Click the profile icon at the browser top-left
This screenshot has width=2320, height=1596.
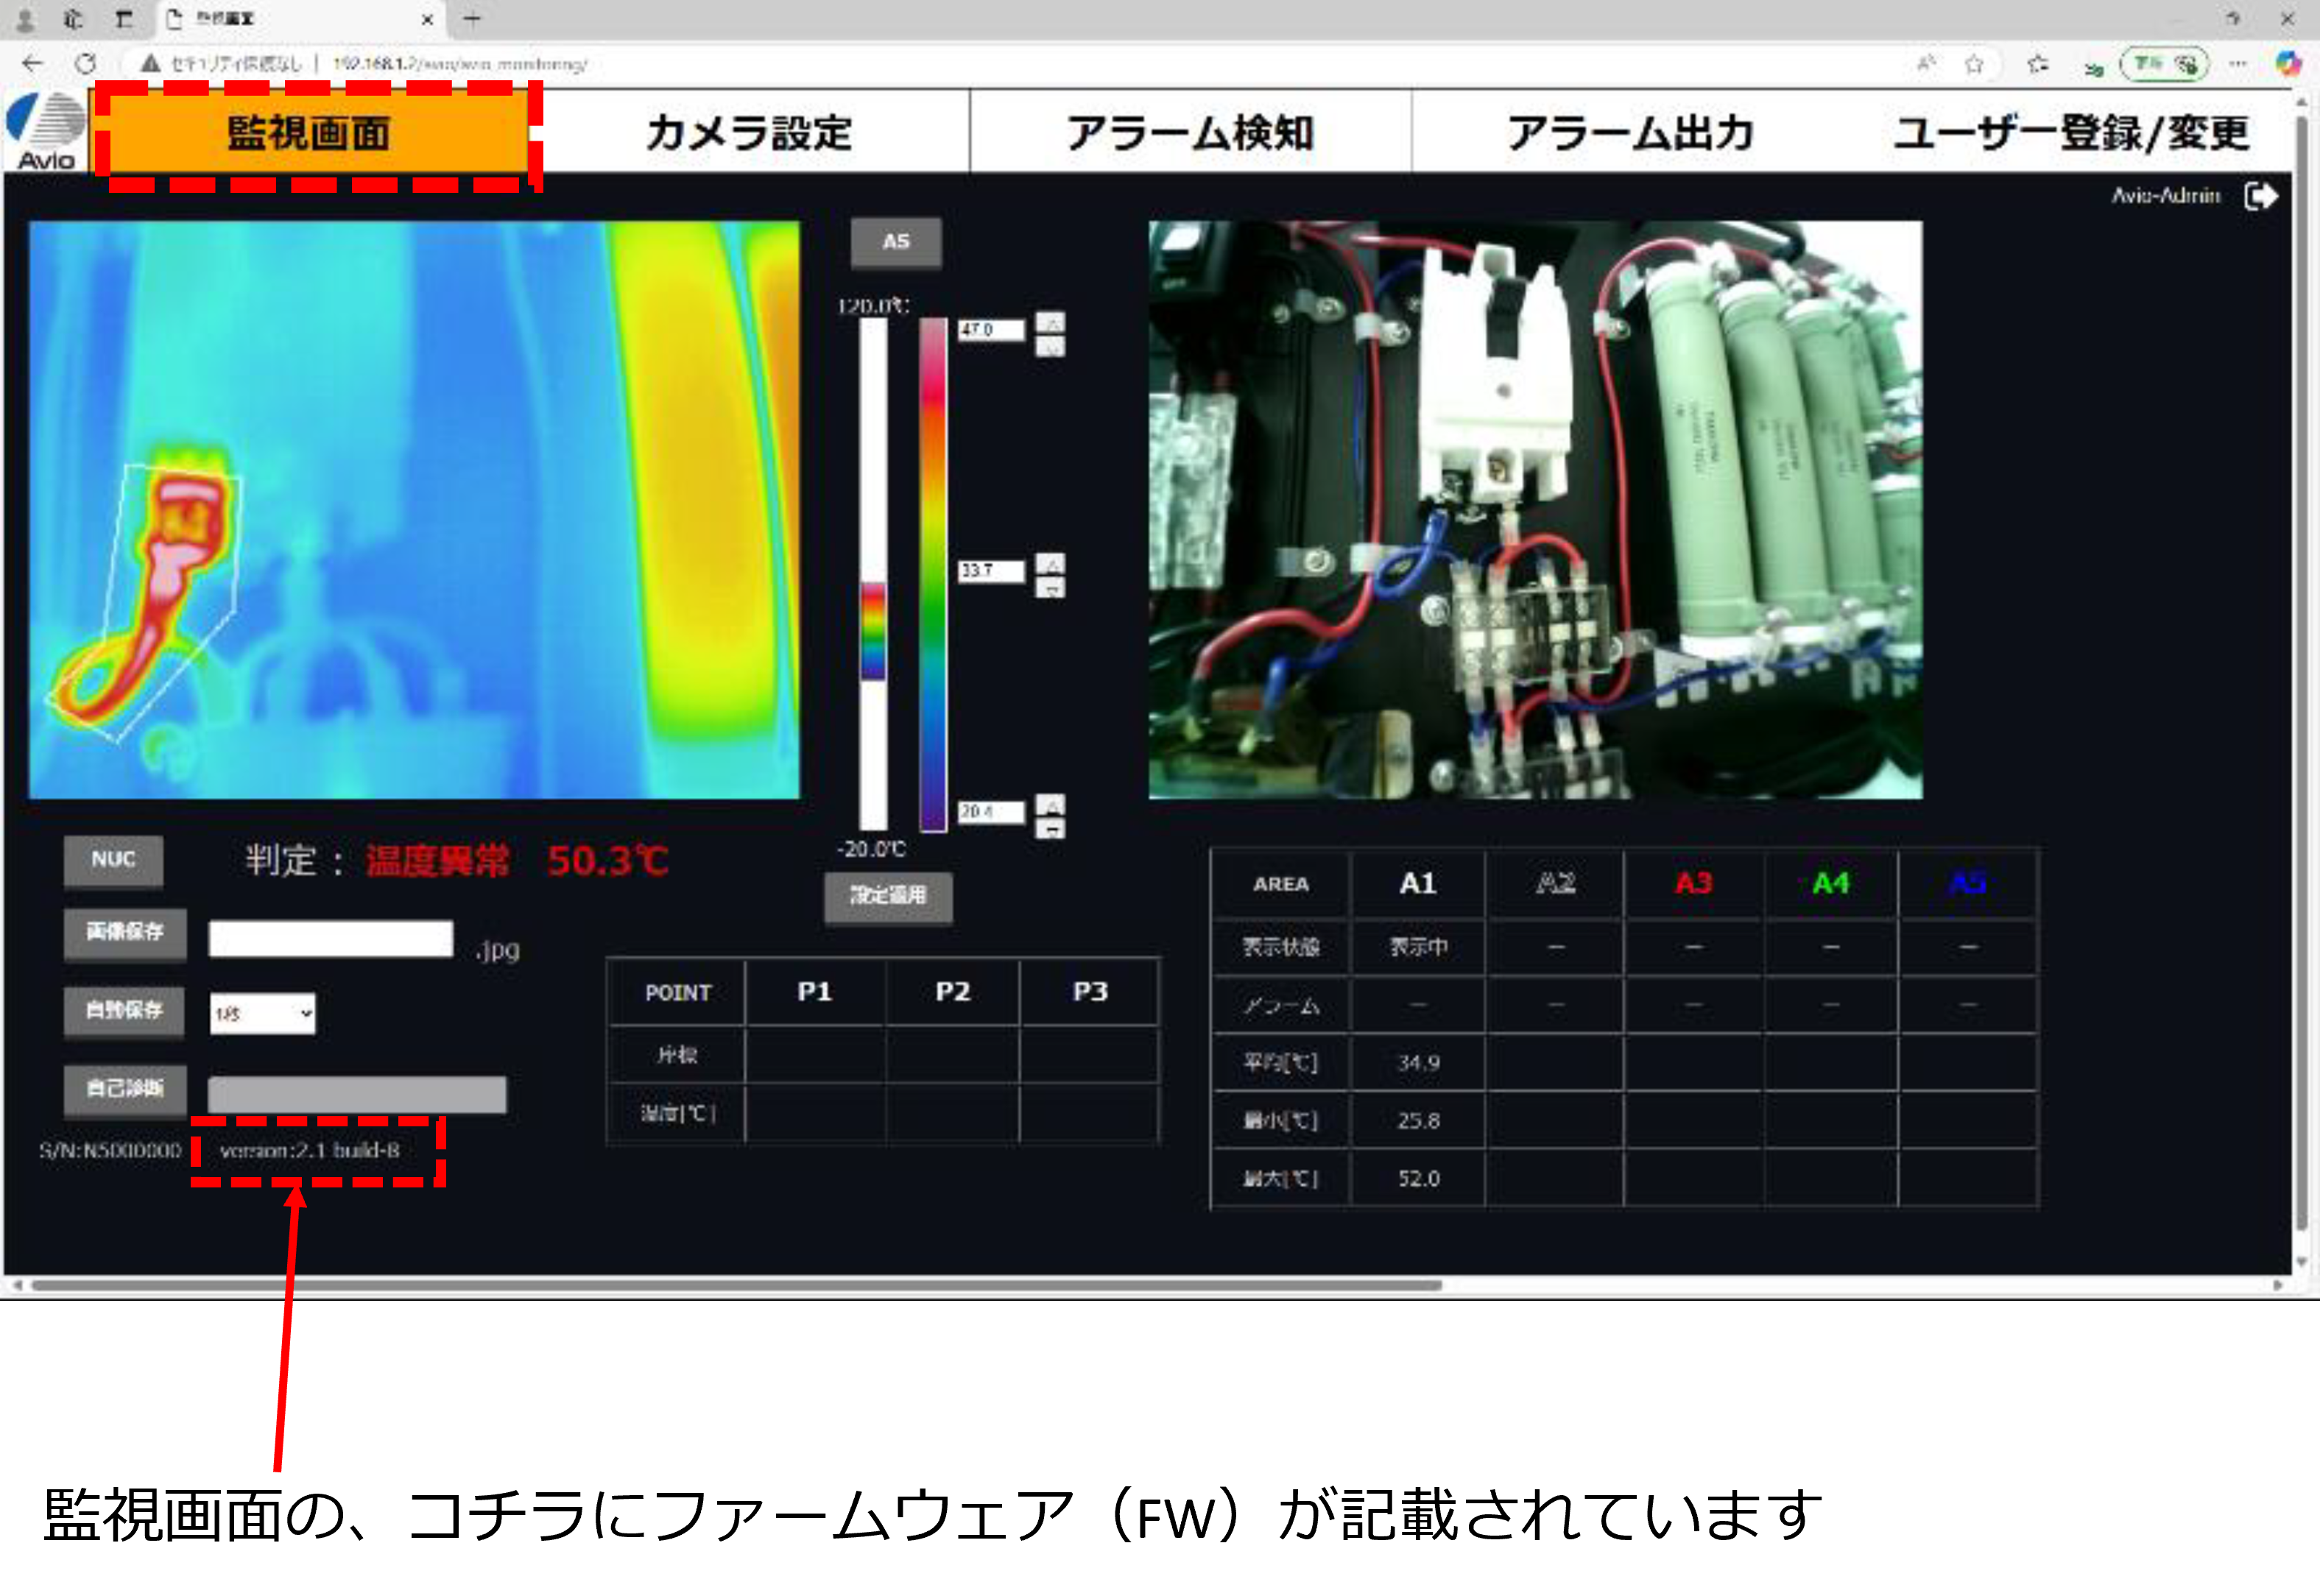coord(25,18)
